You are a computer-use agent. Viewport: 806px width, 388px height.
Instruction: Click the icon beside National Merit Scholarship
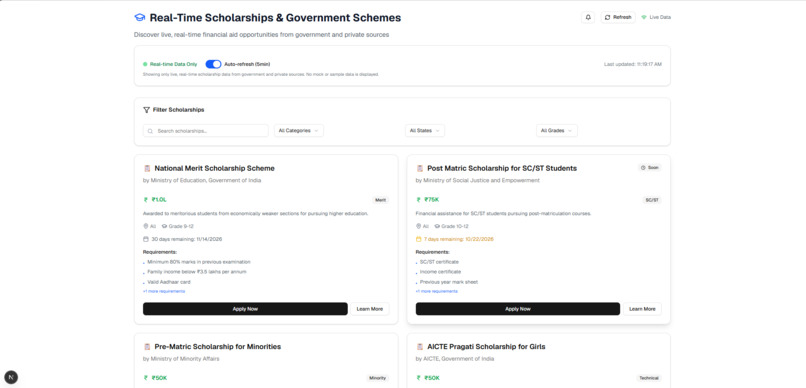pyautogui.click(x=147, y=168)
